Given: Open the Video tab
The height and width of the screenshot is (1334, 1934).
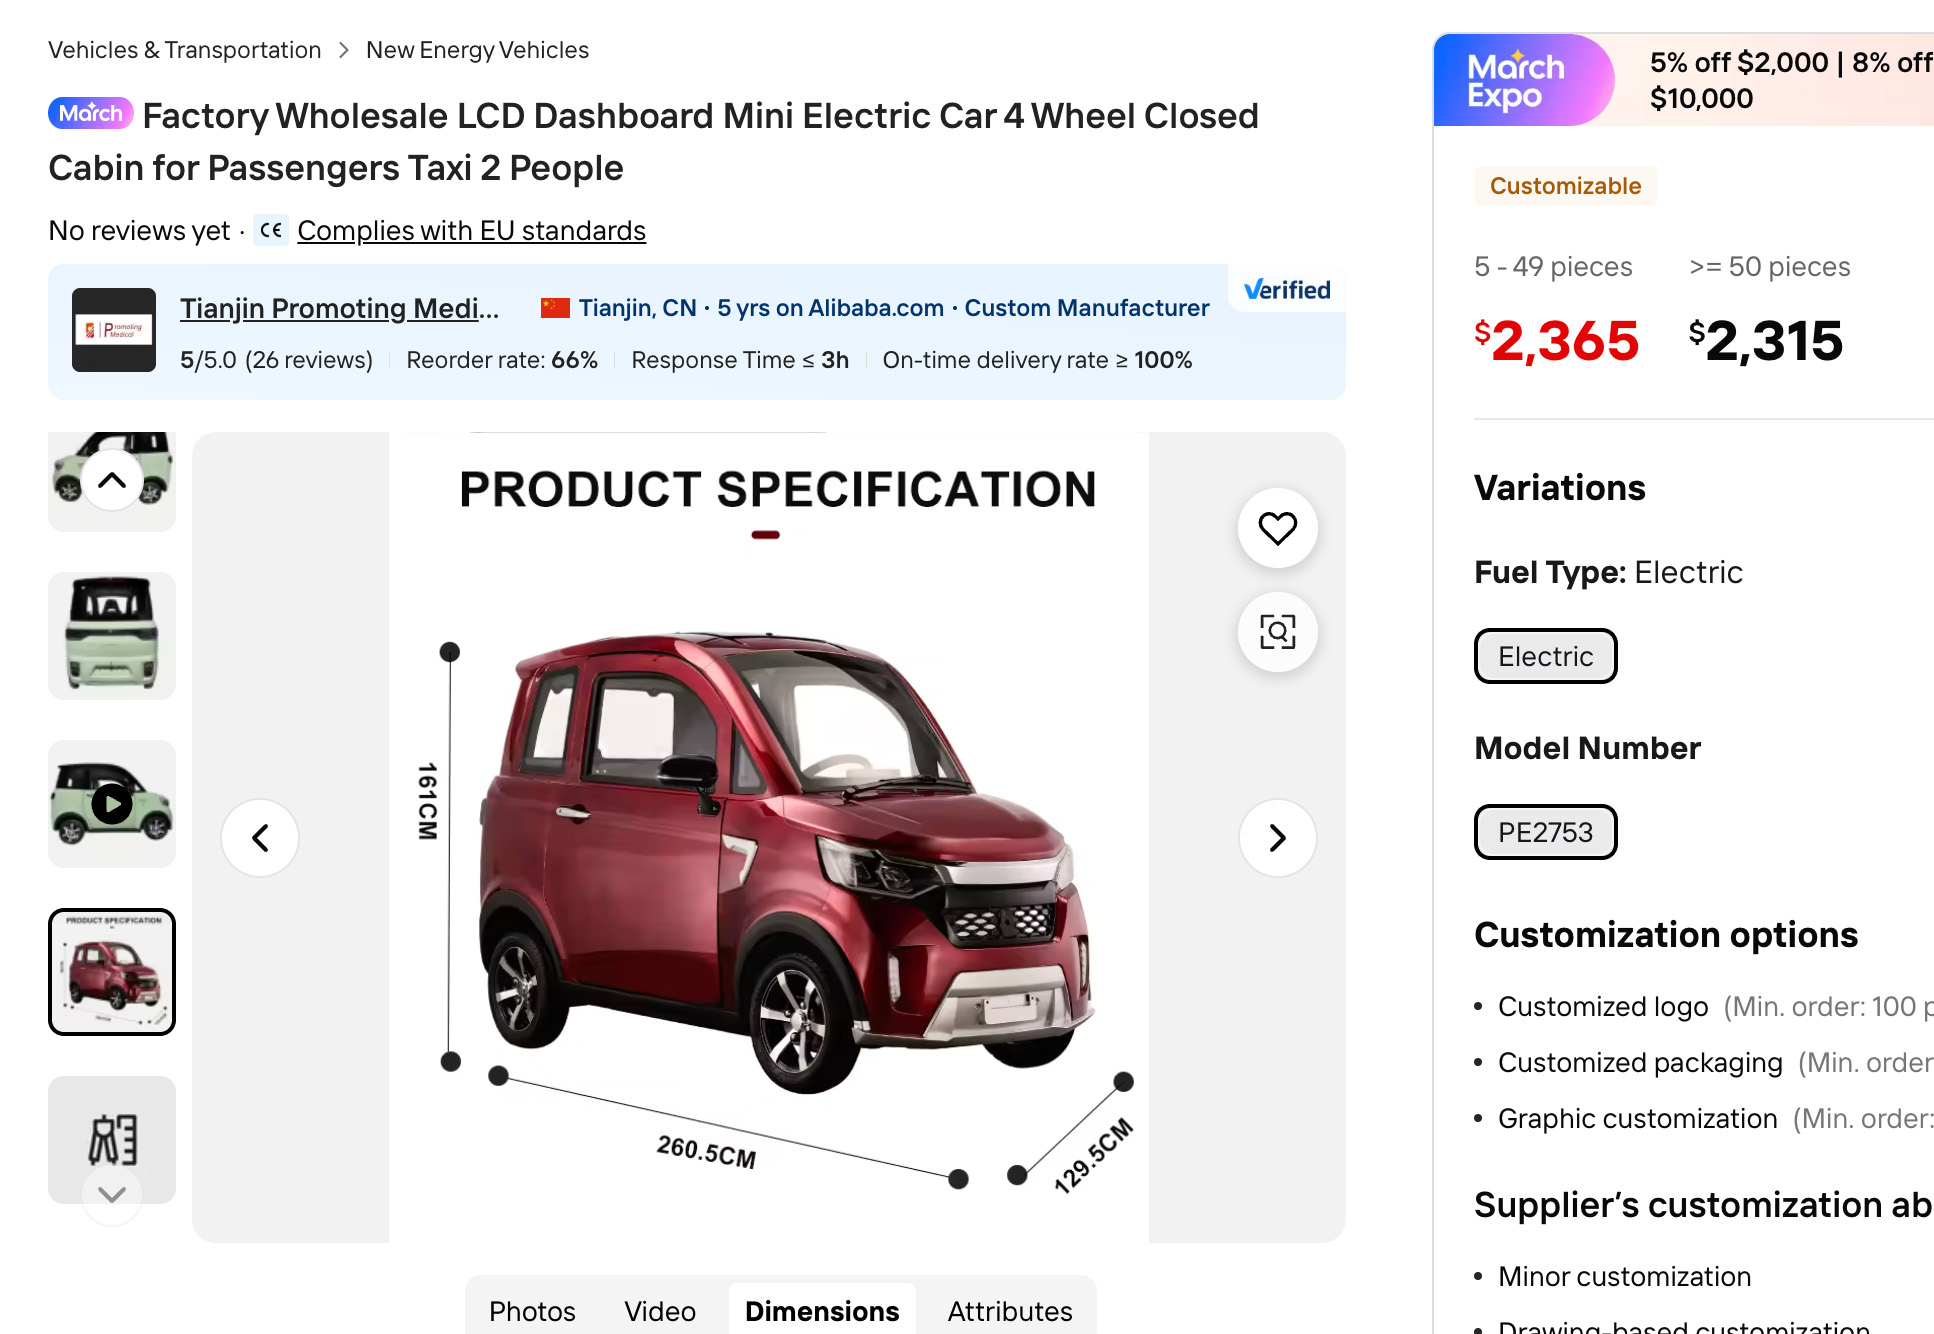Looking at the screenshot, I should point(660,1310).
